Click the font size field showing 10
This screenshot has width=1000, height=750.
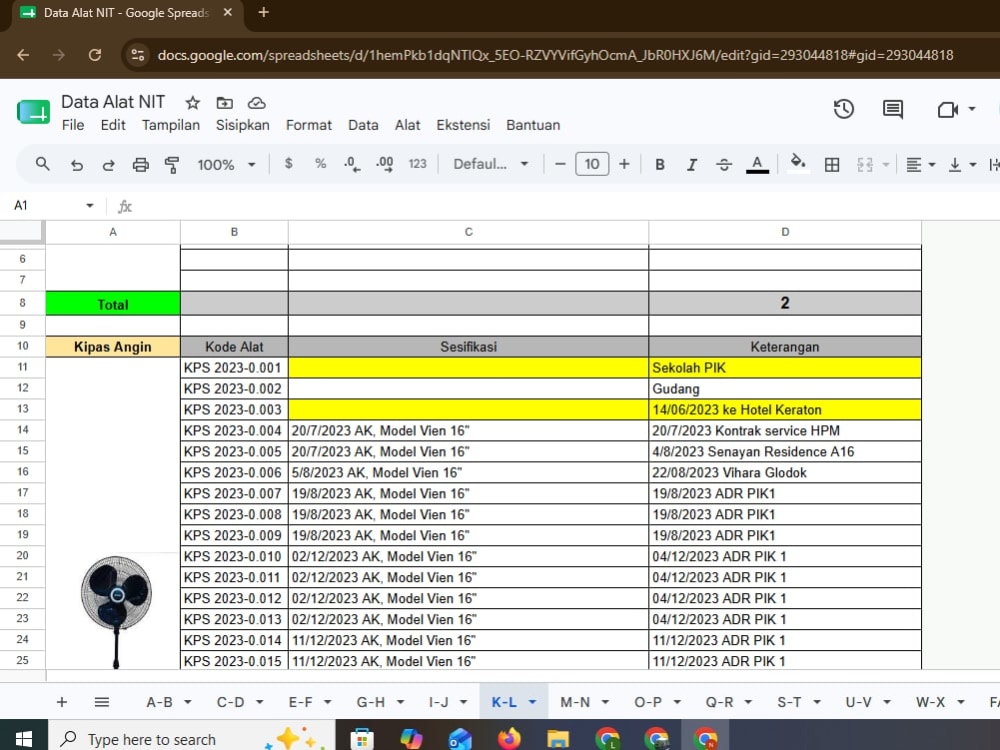pyautogui.click(x=592, y=164)
